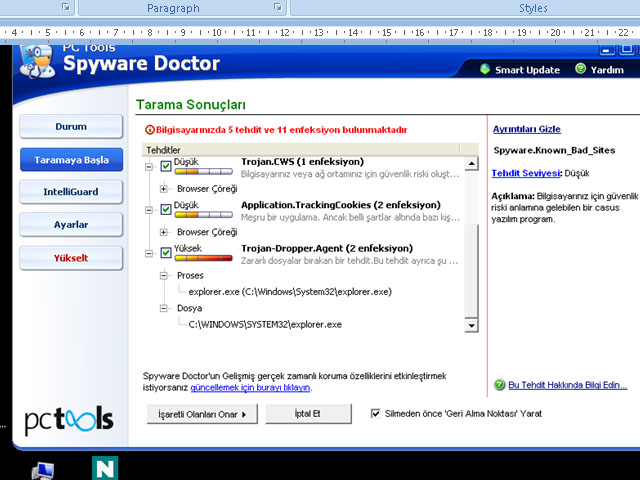This screenshot has width=640, height=480.
Task: Switch to IntelliGuard section
Action: coord(71,192)
